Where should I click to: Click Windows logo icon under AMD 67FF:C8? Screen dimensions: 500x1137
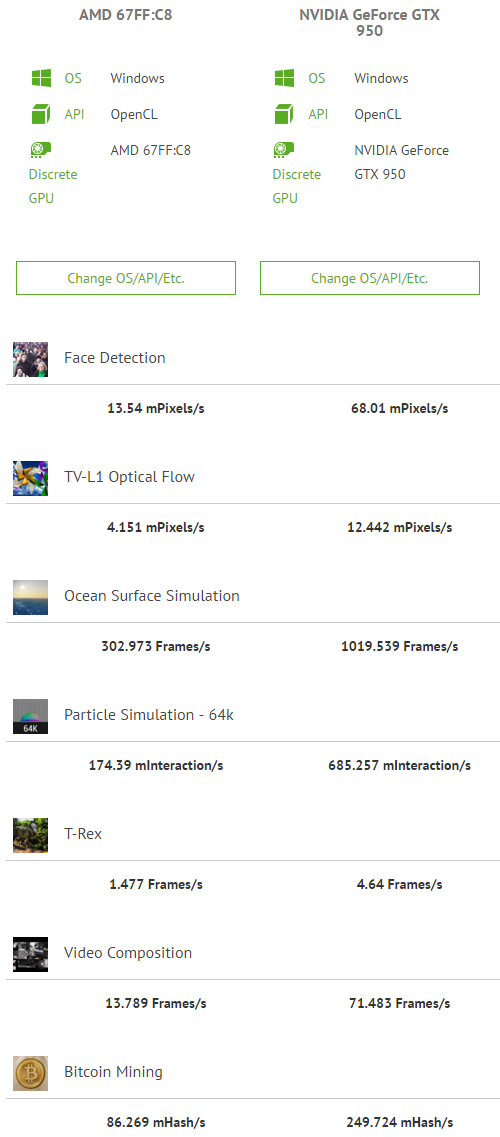tap(41, 78)
